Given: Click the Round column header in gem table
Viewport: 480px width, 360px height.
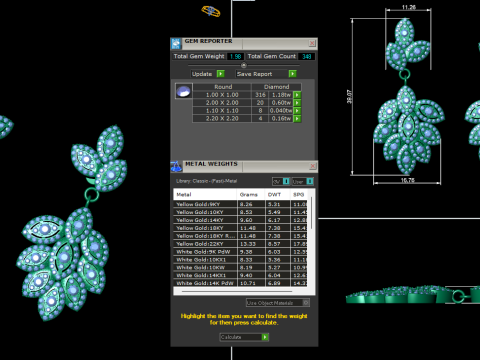Looking at the screenshot, I should click(222, 87).
